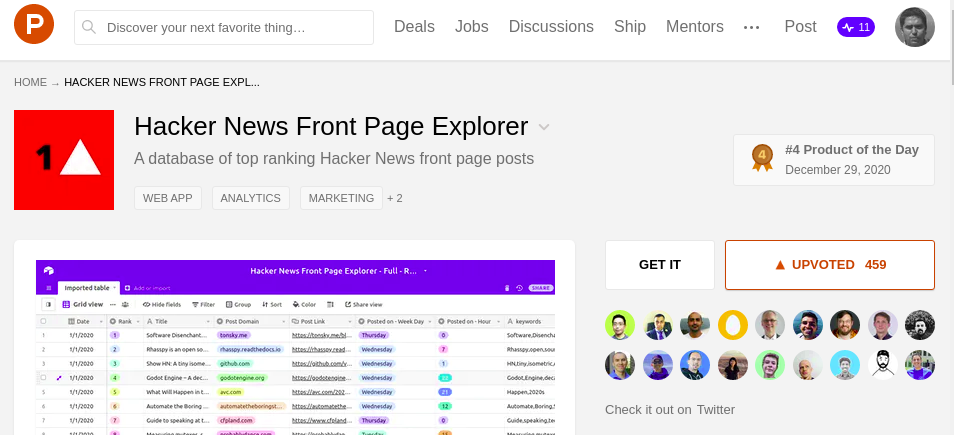Expand the three-dot more menu in navigation

[752, 27]
